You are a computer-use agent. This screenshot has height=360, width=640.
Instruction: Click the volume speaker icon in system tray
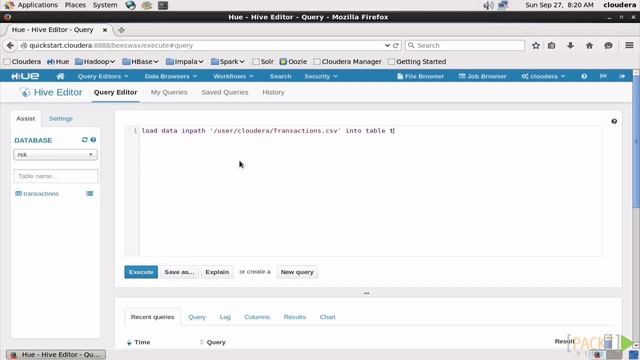(488, 5)
